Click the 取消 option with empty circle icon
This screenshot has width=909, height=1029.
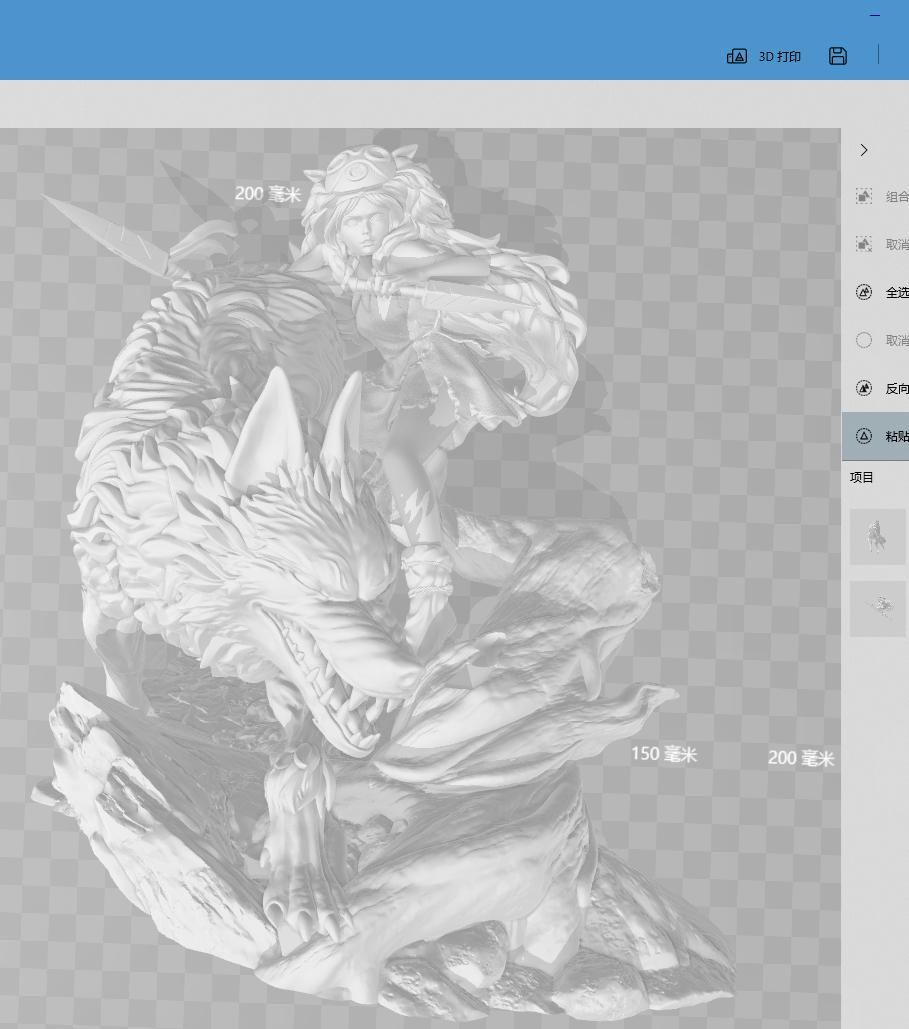(x=882, y=340)
